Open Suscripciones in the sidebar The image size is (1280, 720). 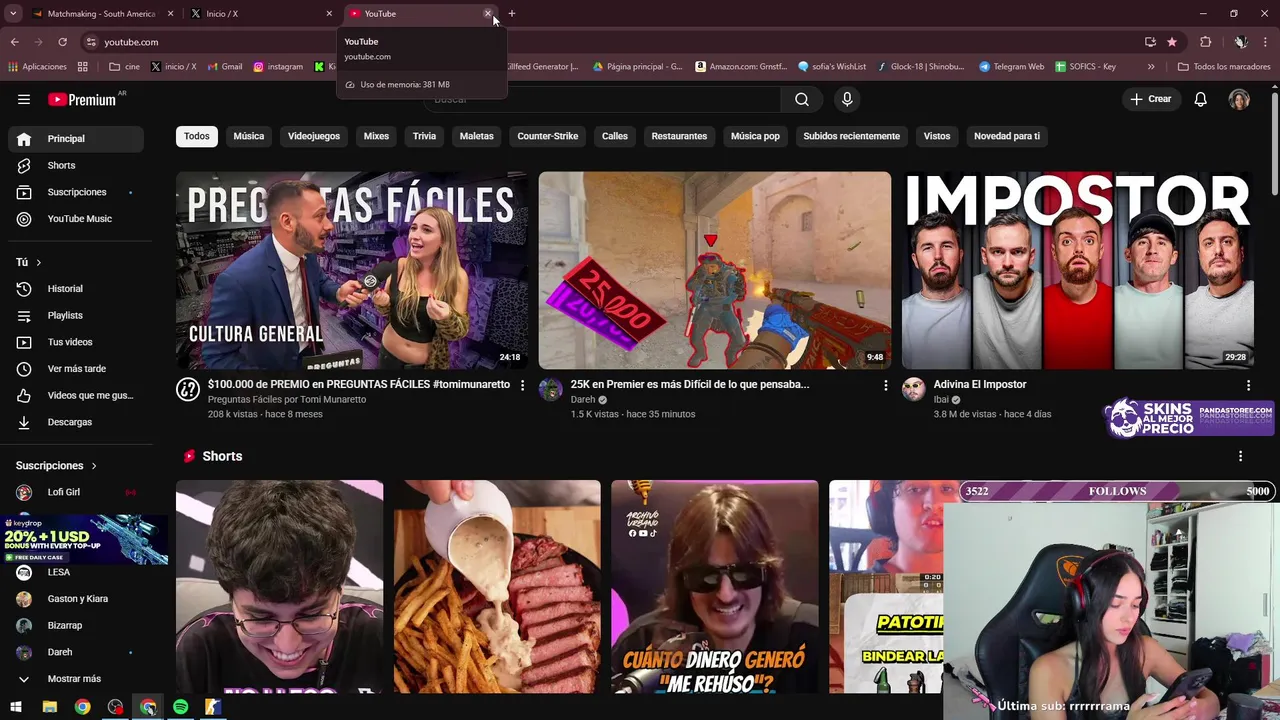tap(76, 192)
